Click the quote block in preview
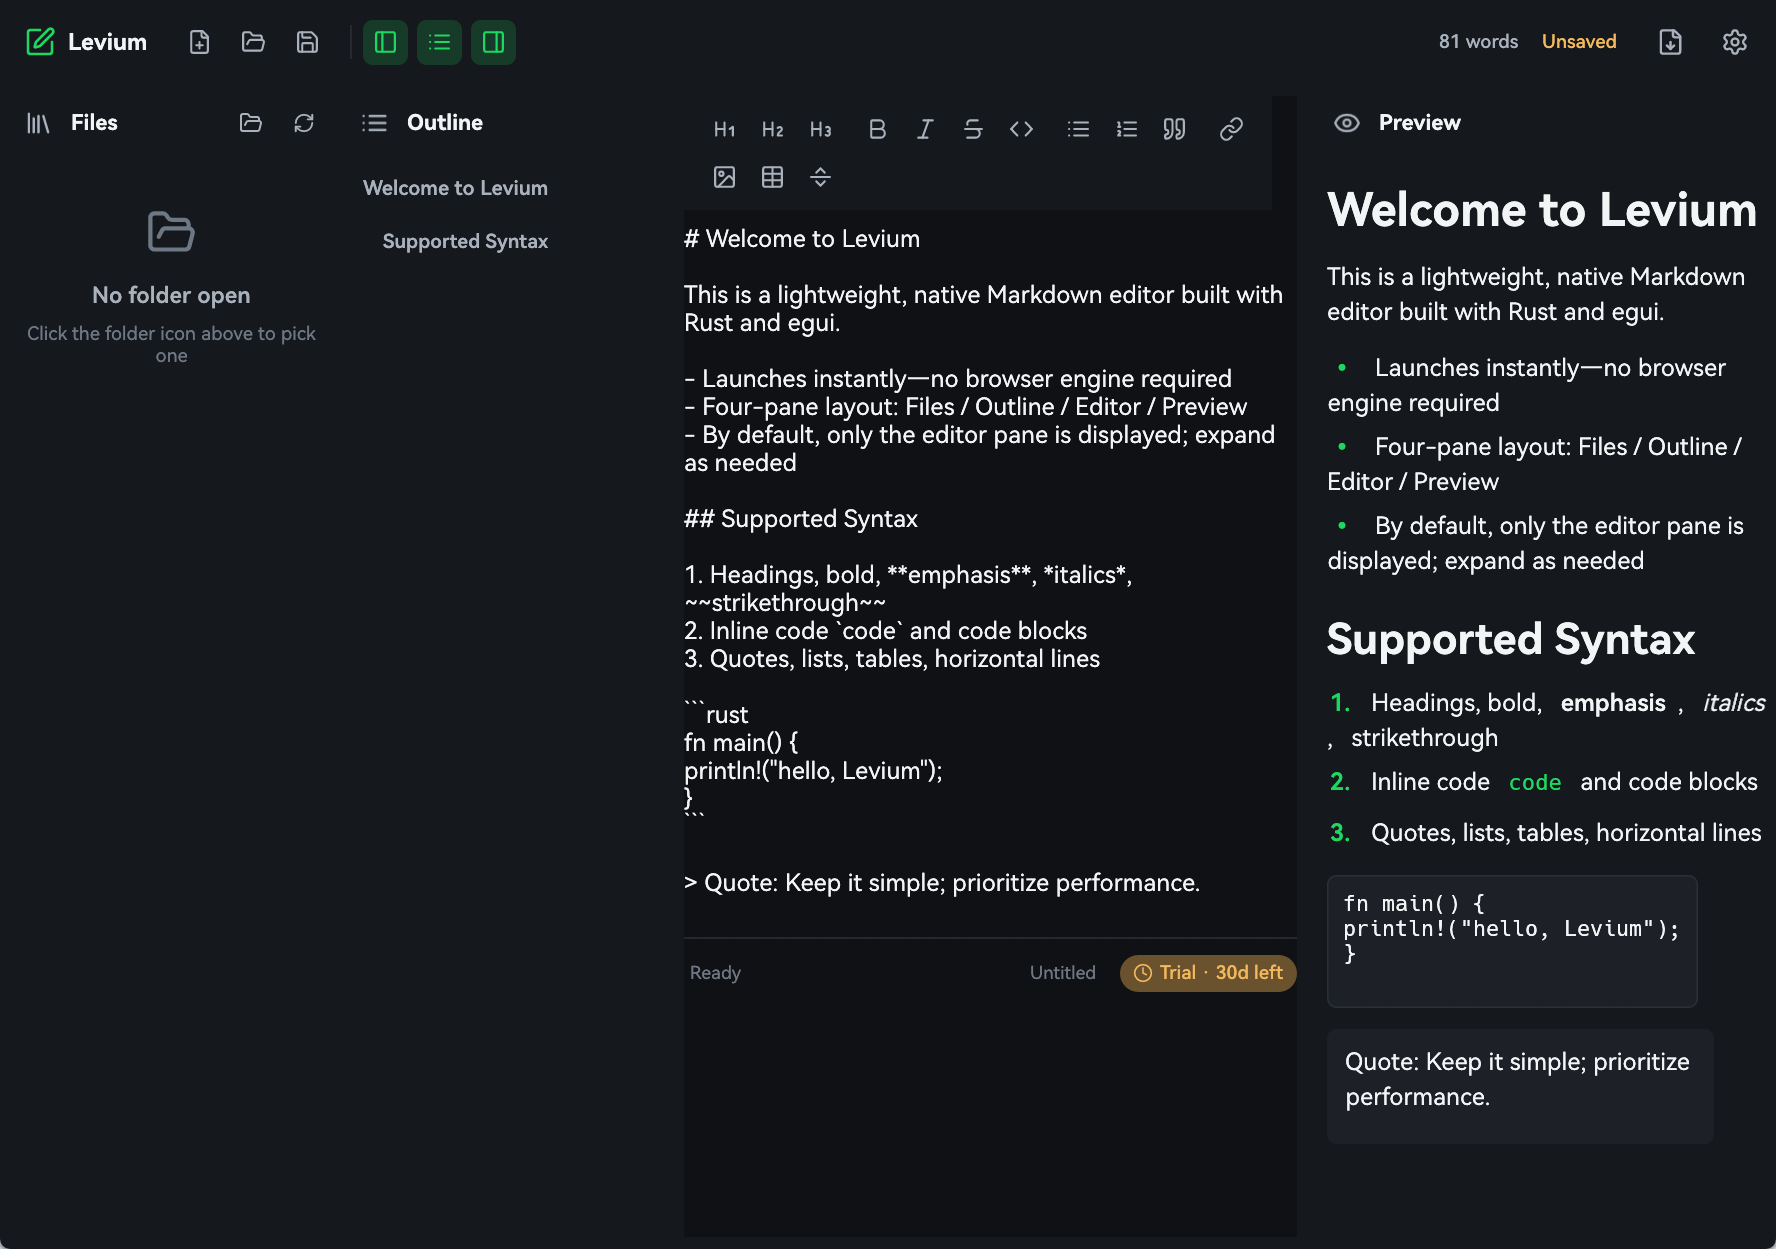Screen dimensions: 1776x1249 click(x=1520, y=1086)
